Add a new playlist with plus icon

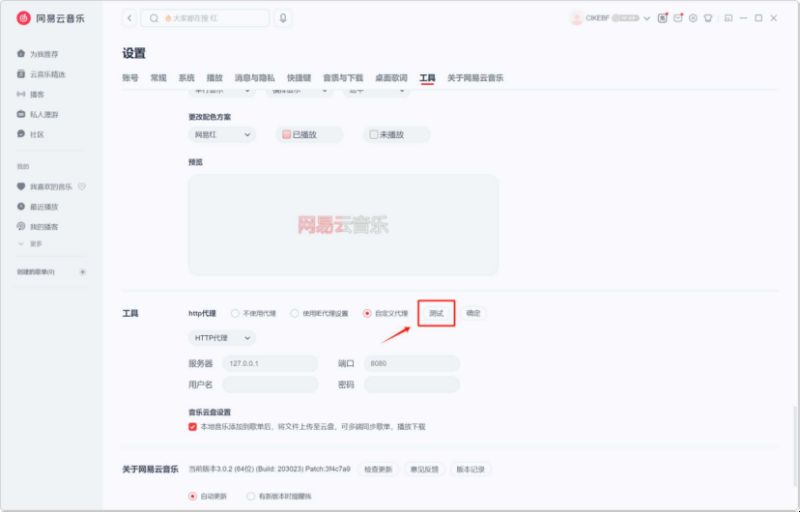(x=83, y=272)
